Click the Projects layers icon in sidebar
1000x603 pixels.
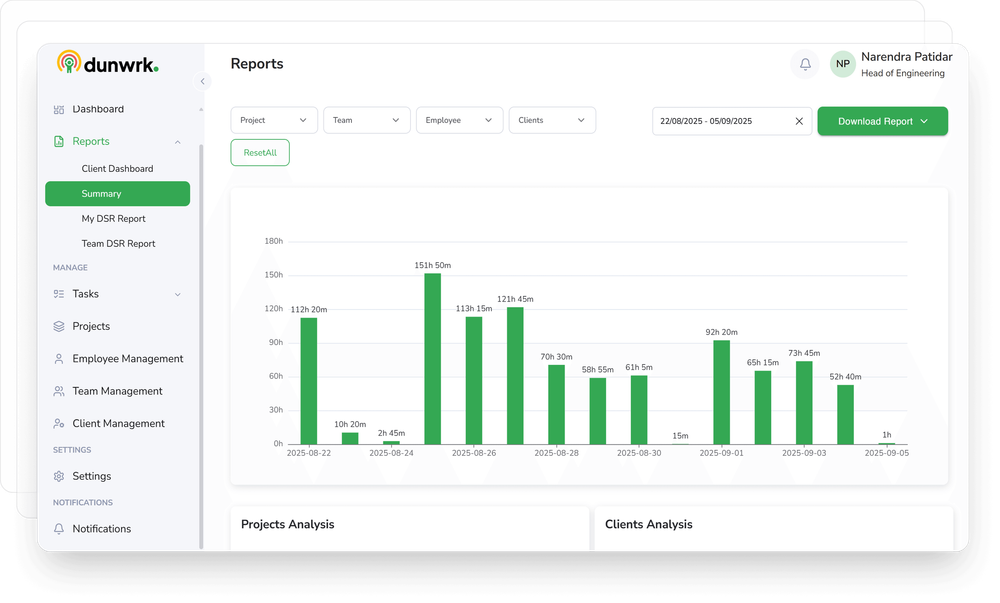[x=59, y=326]
